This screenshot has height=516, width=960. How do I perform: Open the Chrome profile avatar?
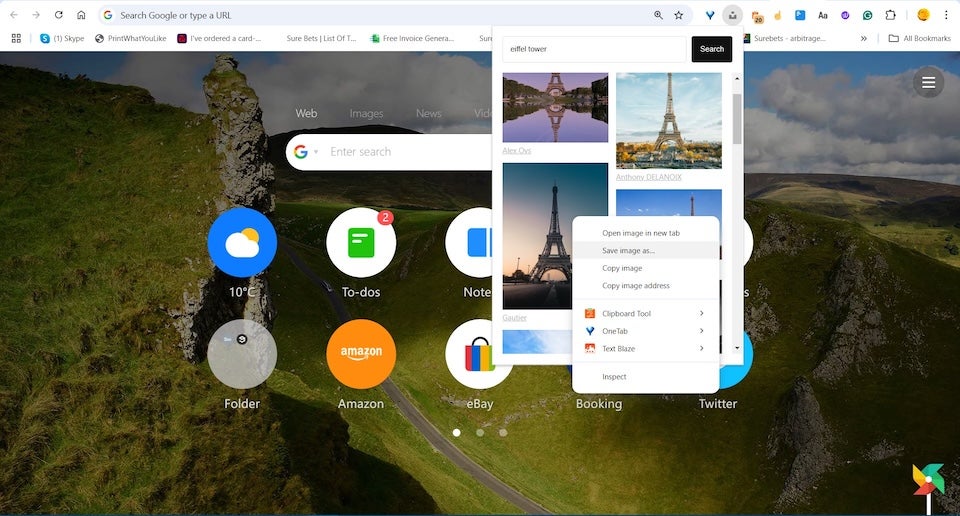tap(923, 15)
